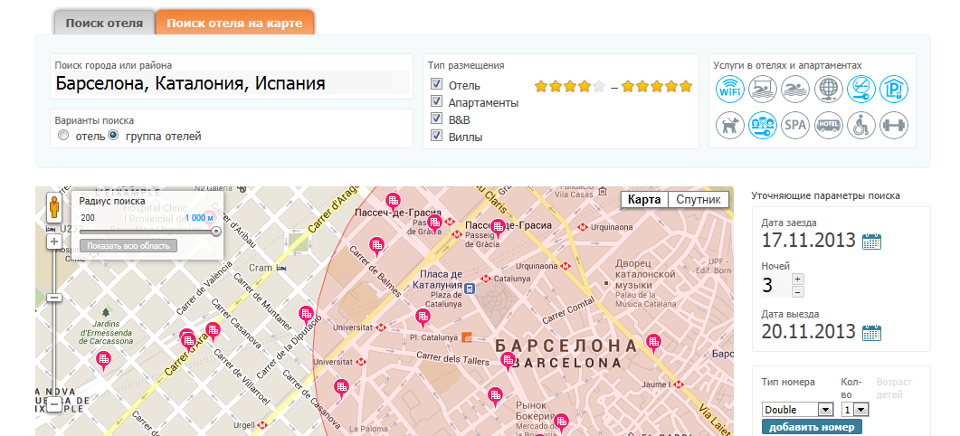960x436 pixels.
Task: Pick up the Street View pegman icon
Action: (x=54, y=209)
